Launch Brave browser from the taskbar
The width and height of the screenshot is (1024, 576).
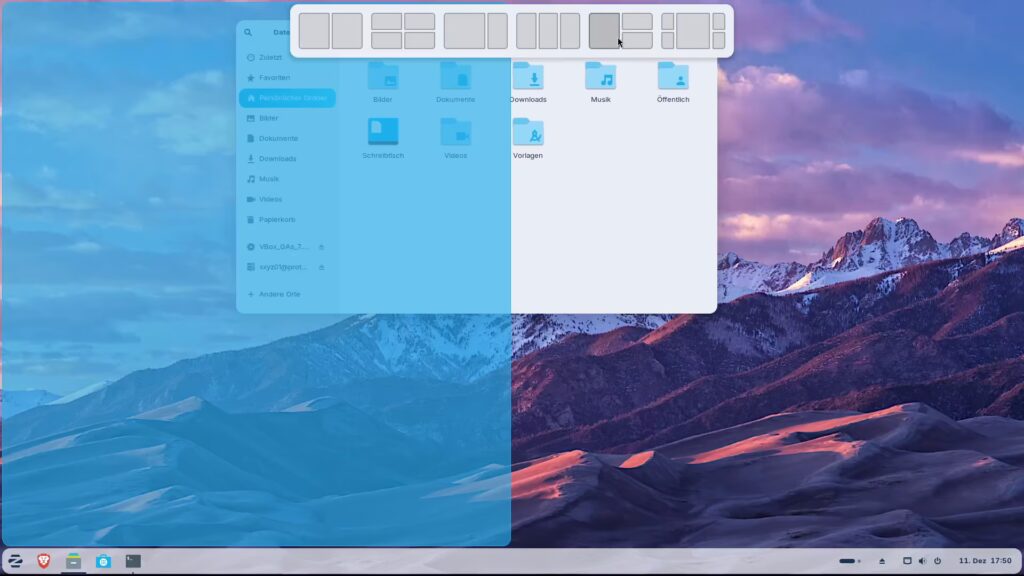pos(44,561)
